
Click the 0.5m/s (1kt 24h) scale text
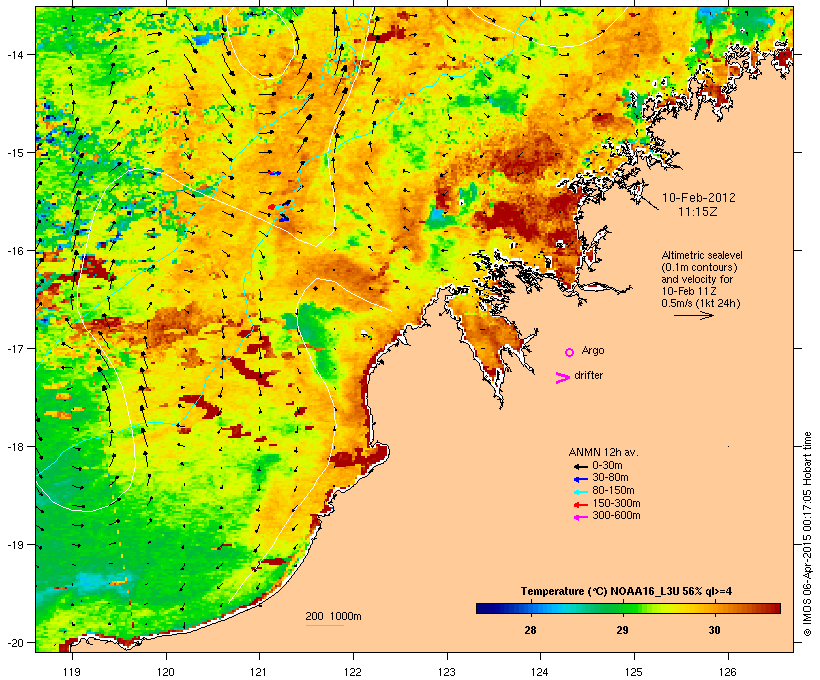(701, 303)
